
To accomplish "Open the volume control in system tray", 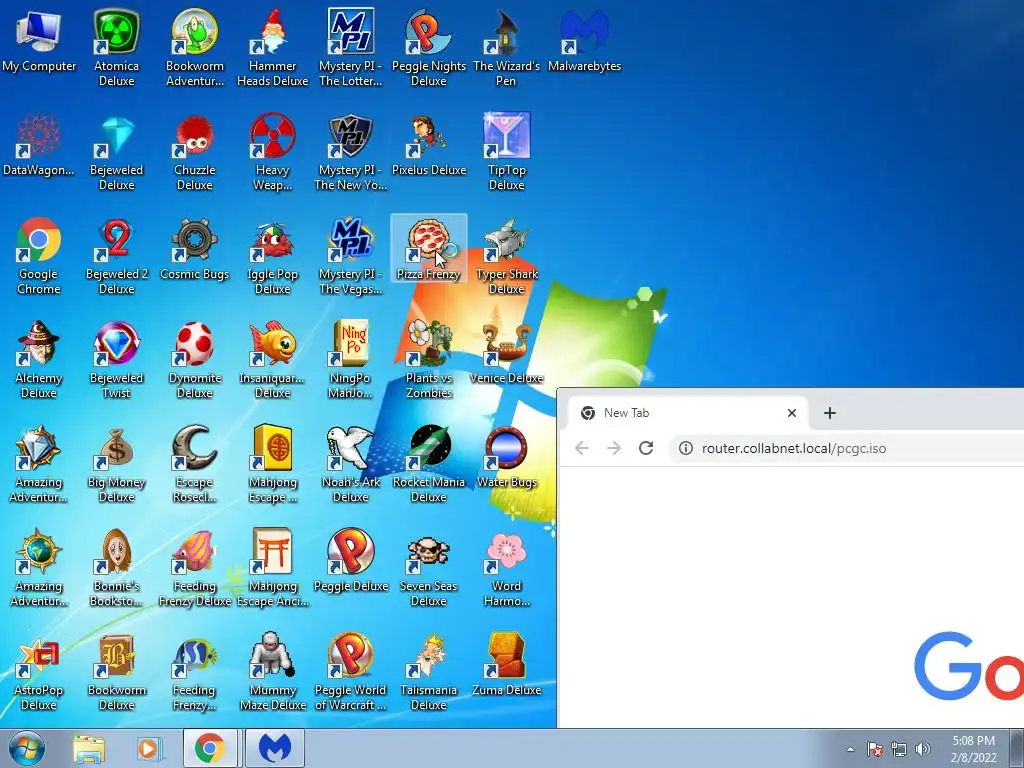I will (x=923, y=749).
